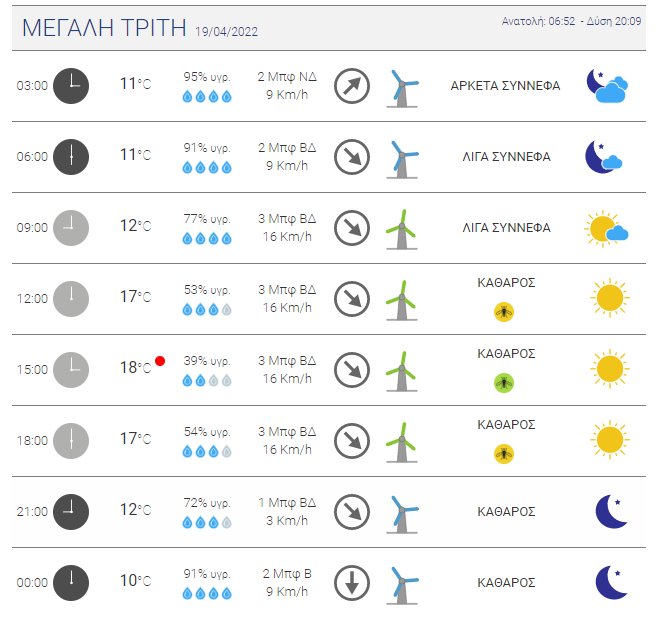
Task: Select the moon and clouds icon at 03:00
Action: [x=607, y=86]
